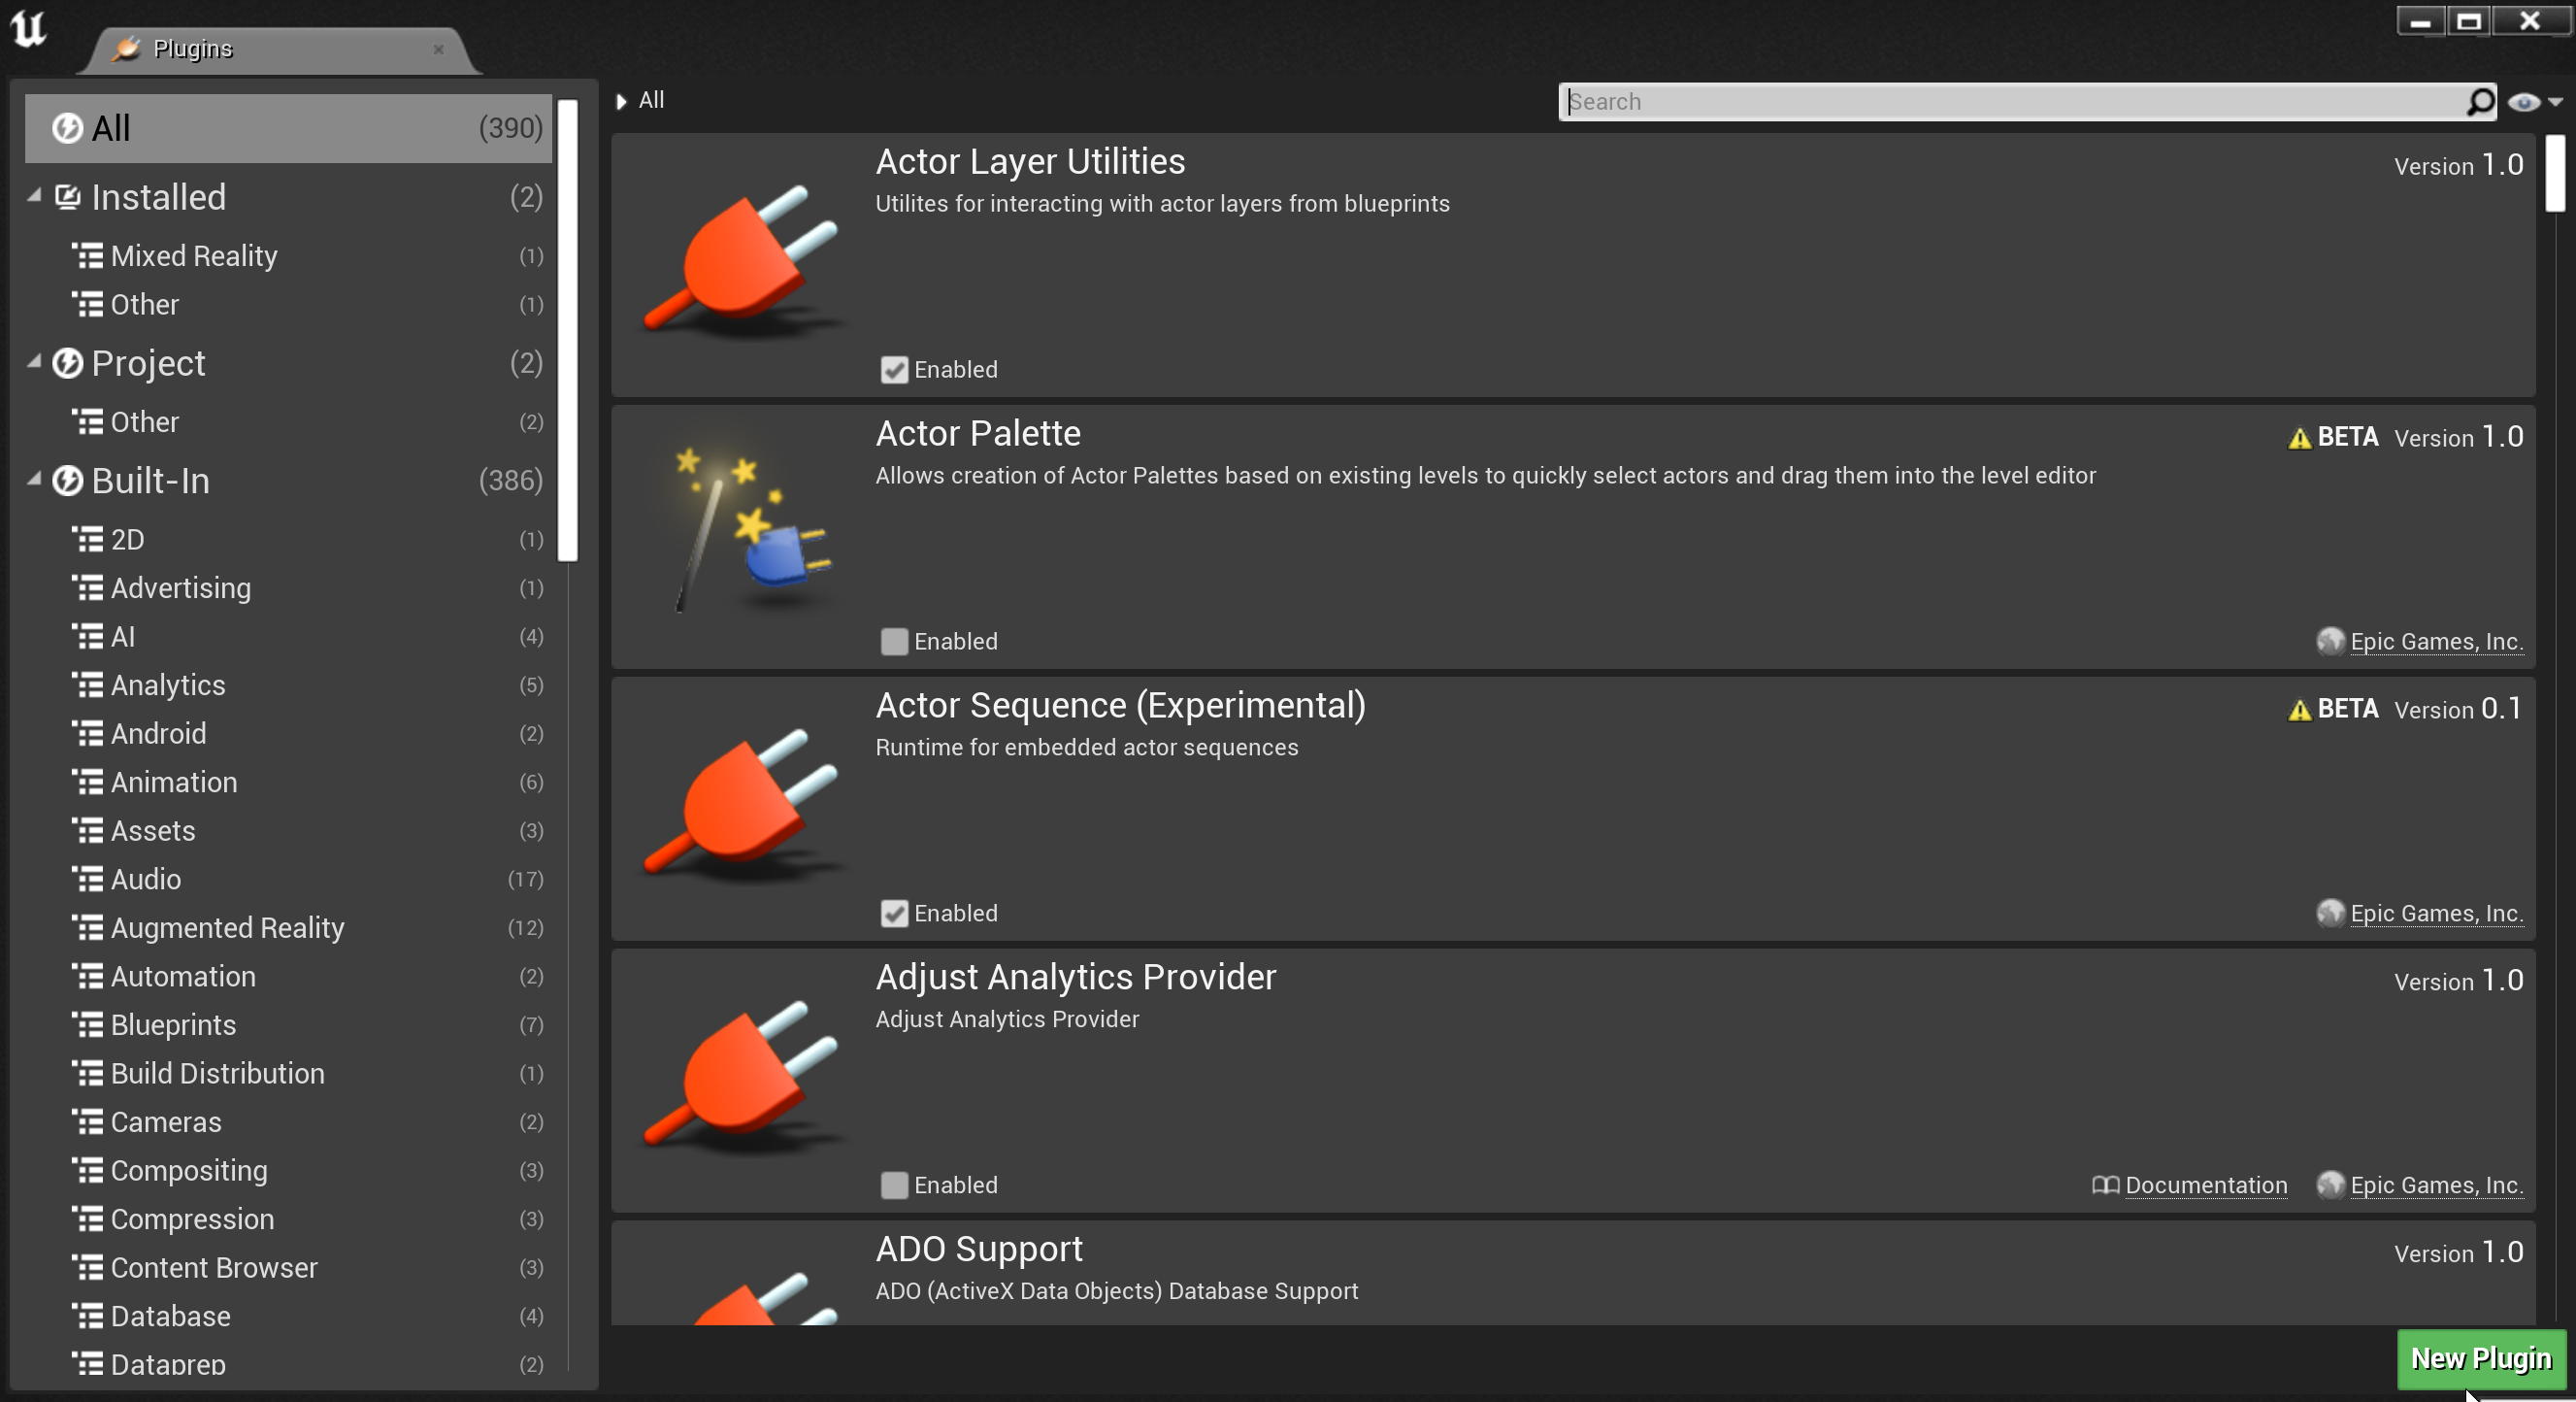Open Epic Games, Inc. link for Actor Palette
The width and height of the screenshot is (2576, 1402).
point(2435,642)
